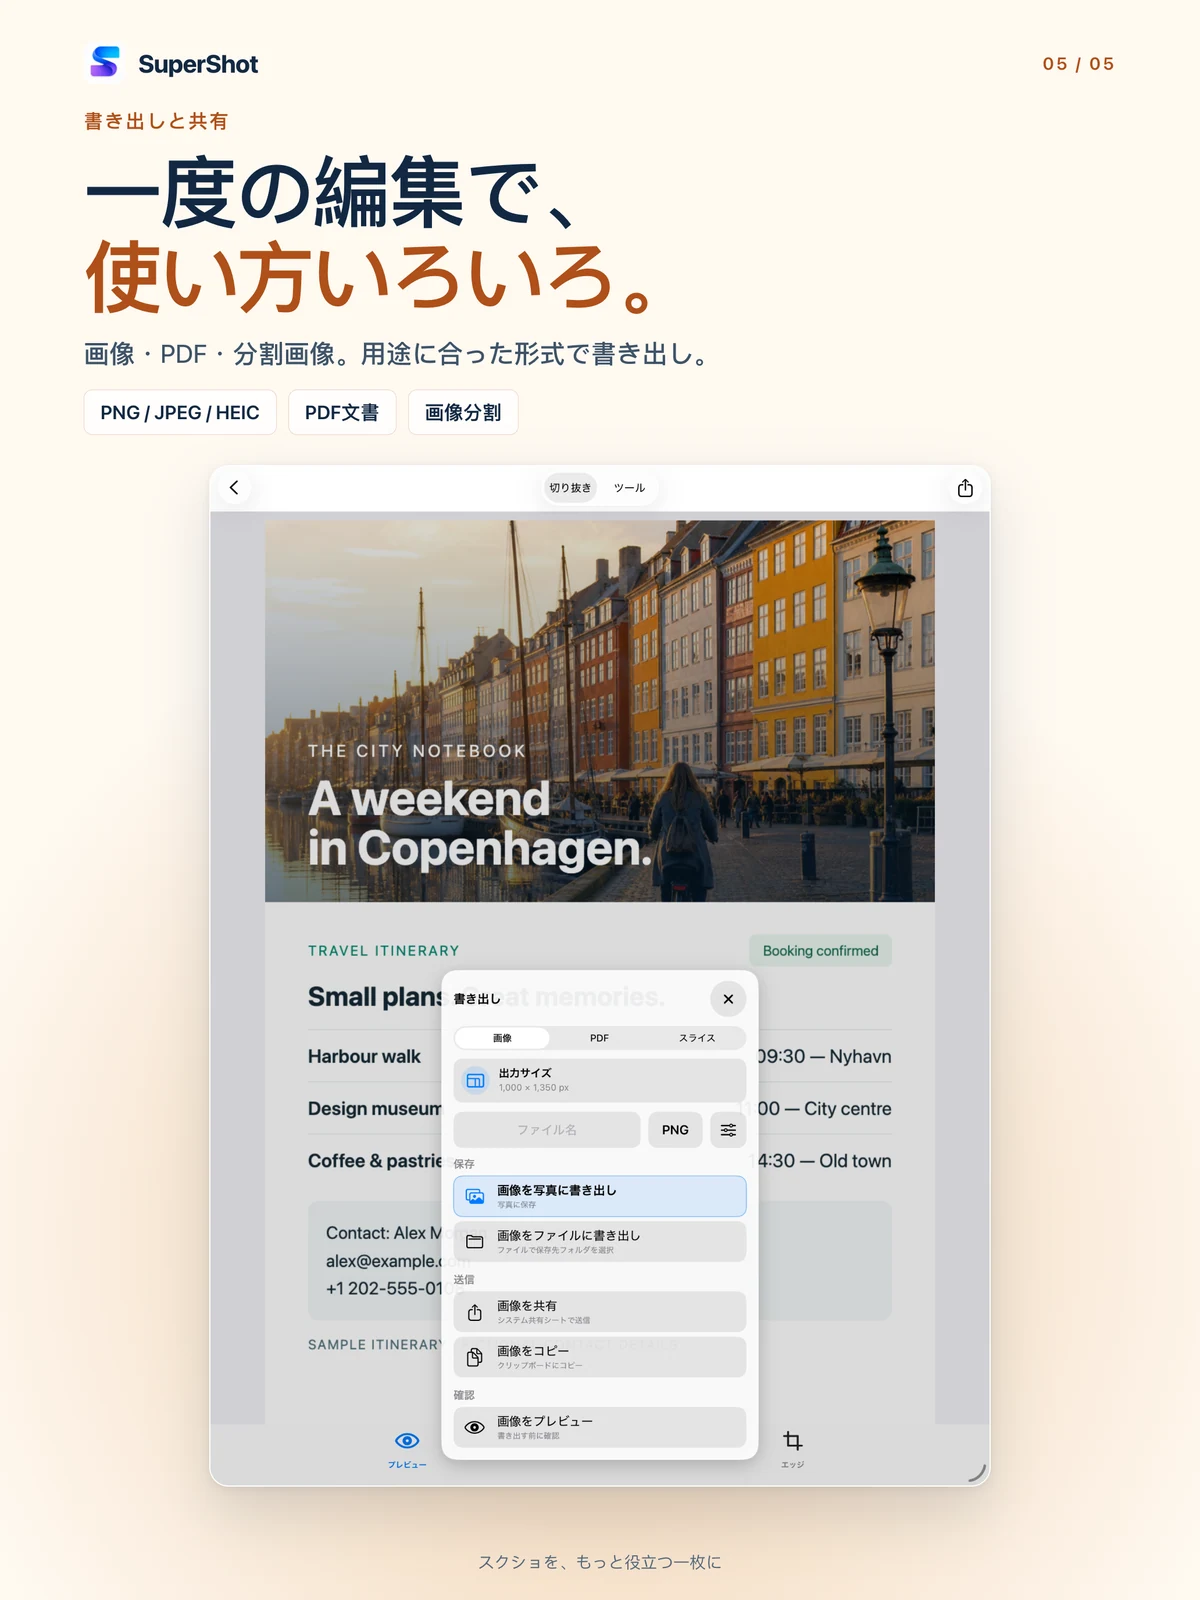The width and height of the screenshot is (1200, 1600).
Task: Choose 画像をファイルに書き出し to save to Files
Action: coord(600,1241)
